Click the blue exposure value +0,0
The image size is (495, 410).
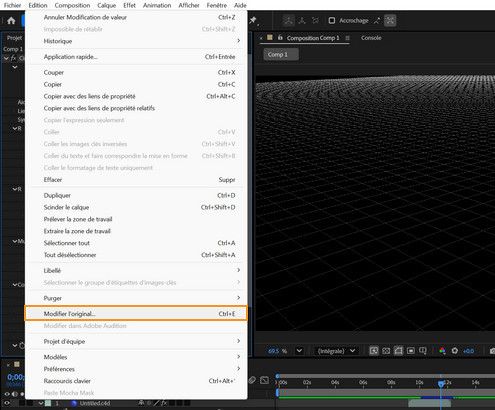point(469,351)
